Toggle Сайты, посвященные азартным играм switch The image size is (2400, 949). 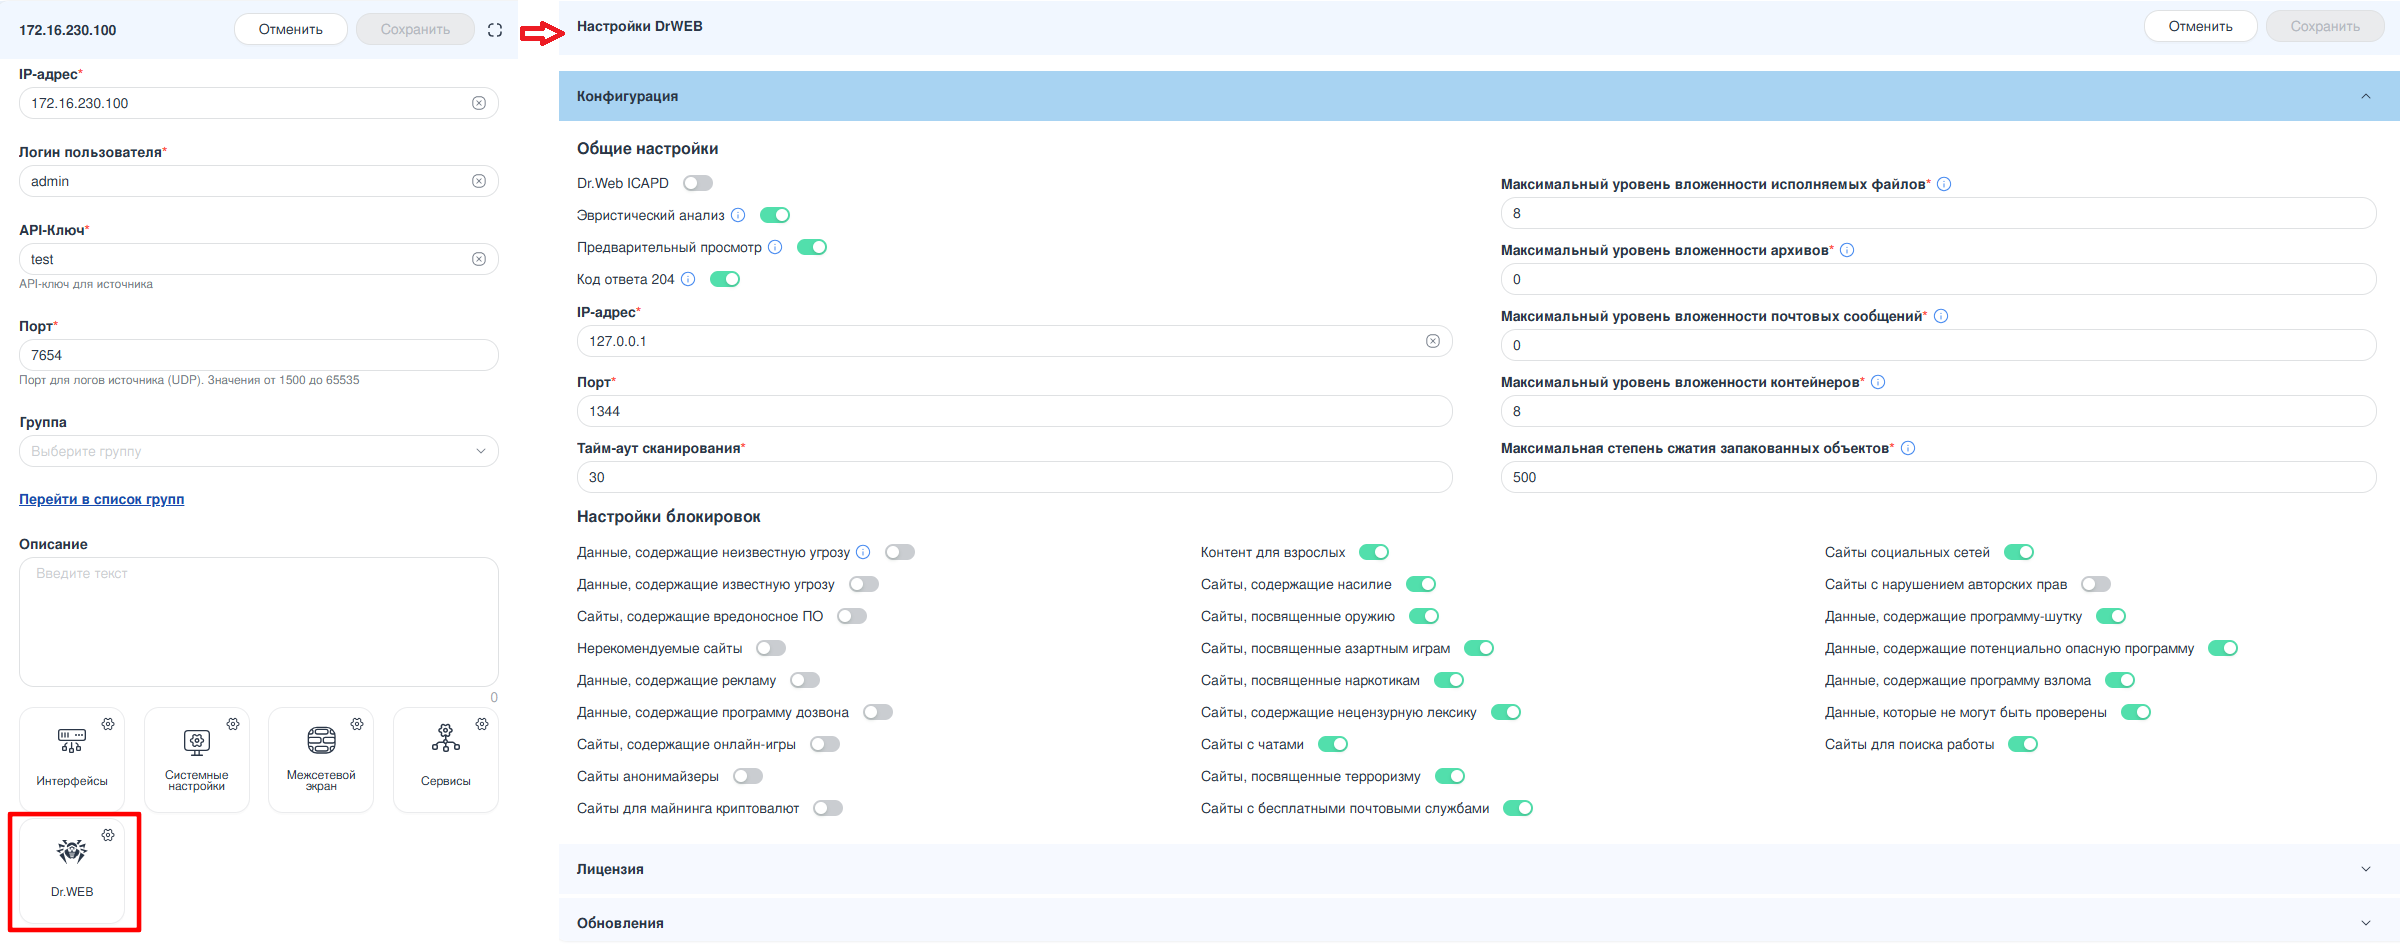pyautogui.click(x=1479, y=648)
